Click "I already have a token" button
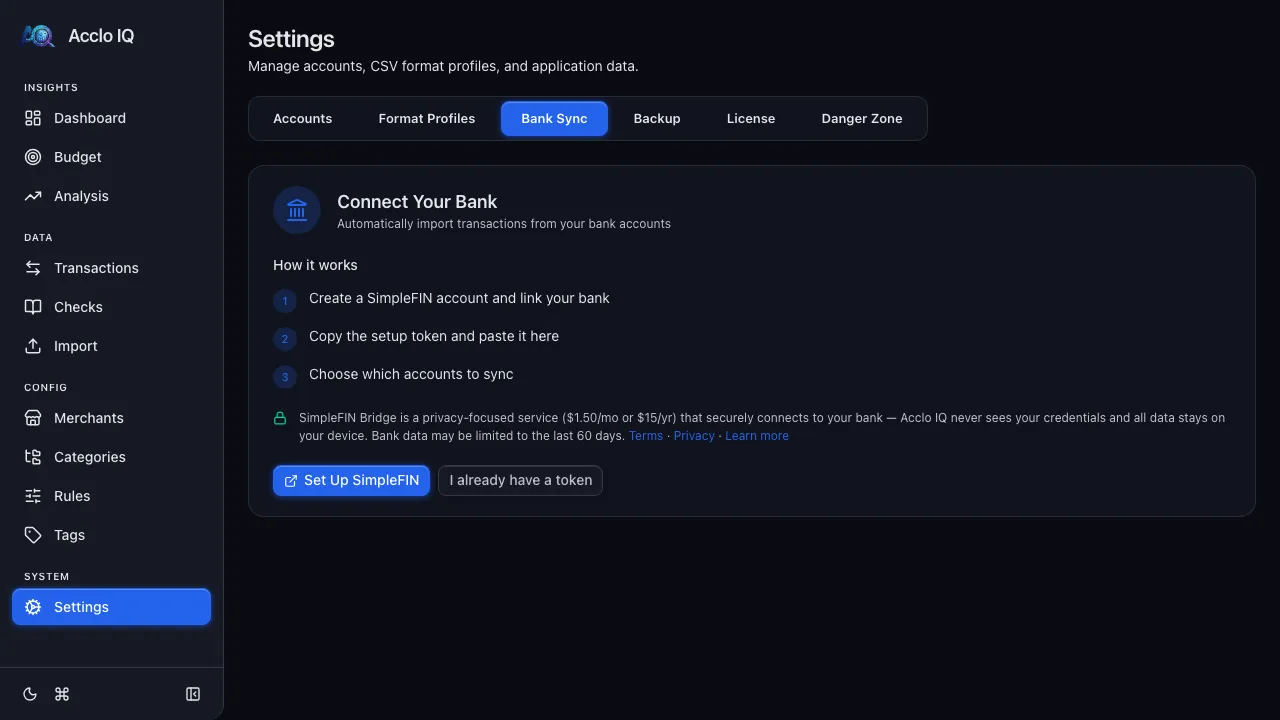The height and width of the screenshot is (720, 1280). point(520,480)
